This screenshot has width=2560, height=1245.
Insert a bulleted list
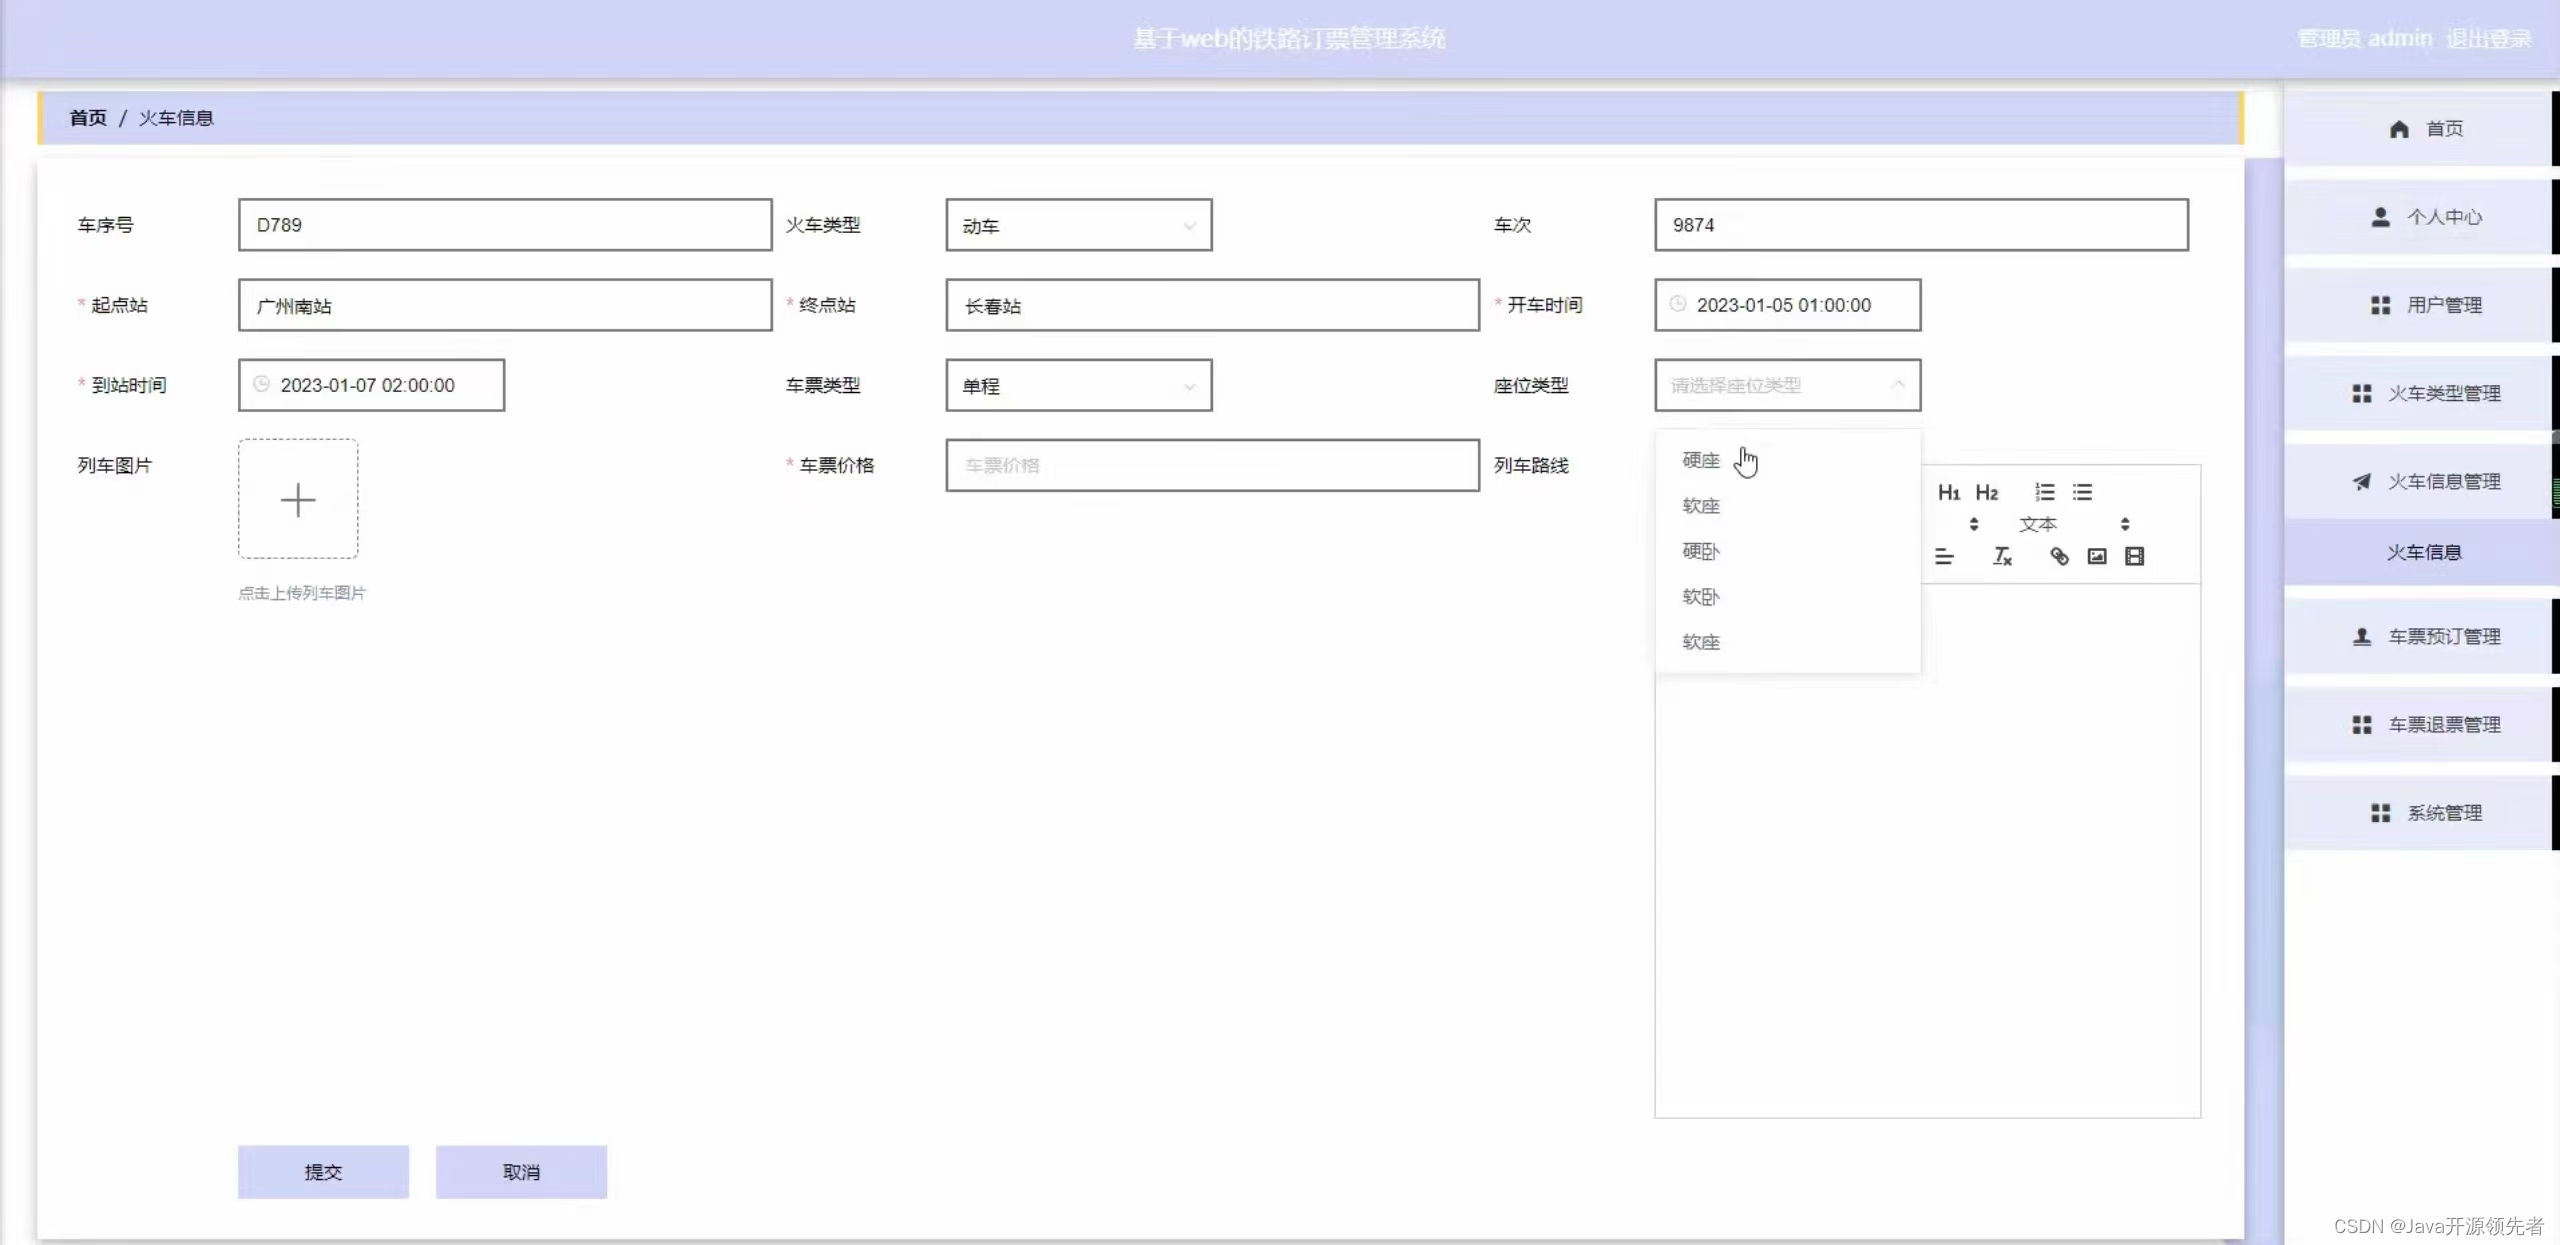pyautogui.click(x=2082, y=492)
